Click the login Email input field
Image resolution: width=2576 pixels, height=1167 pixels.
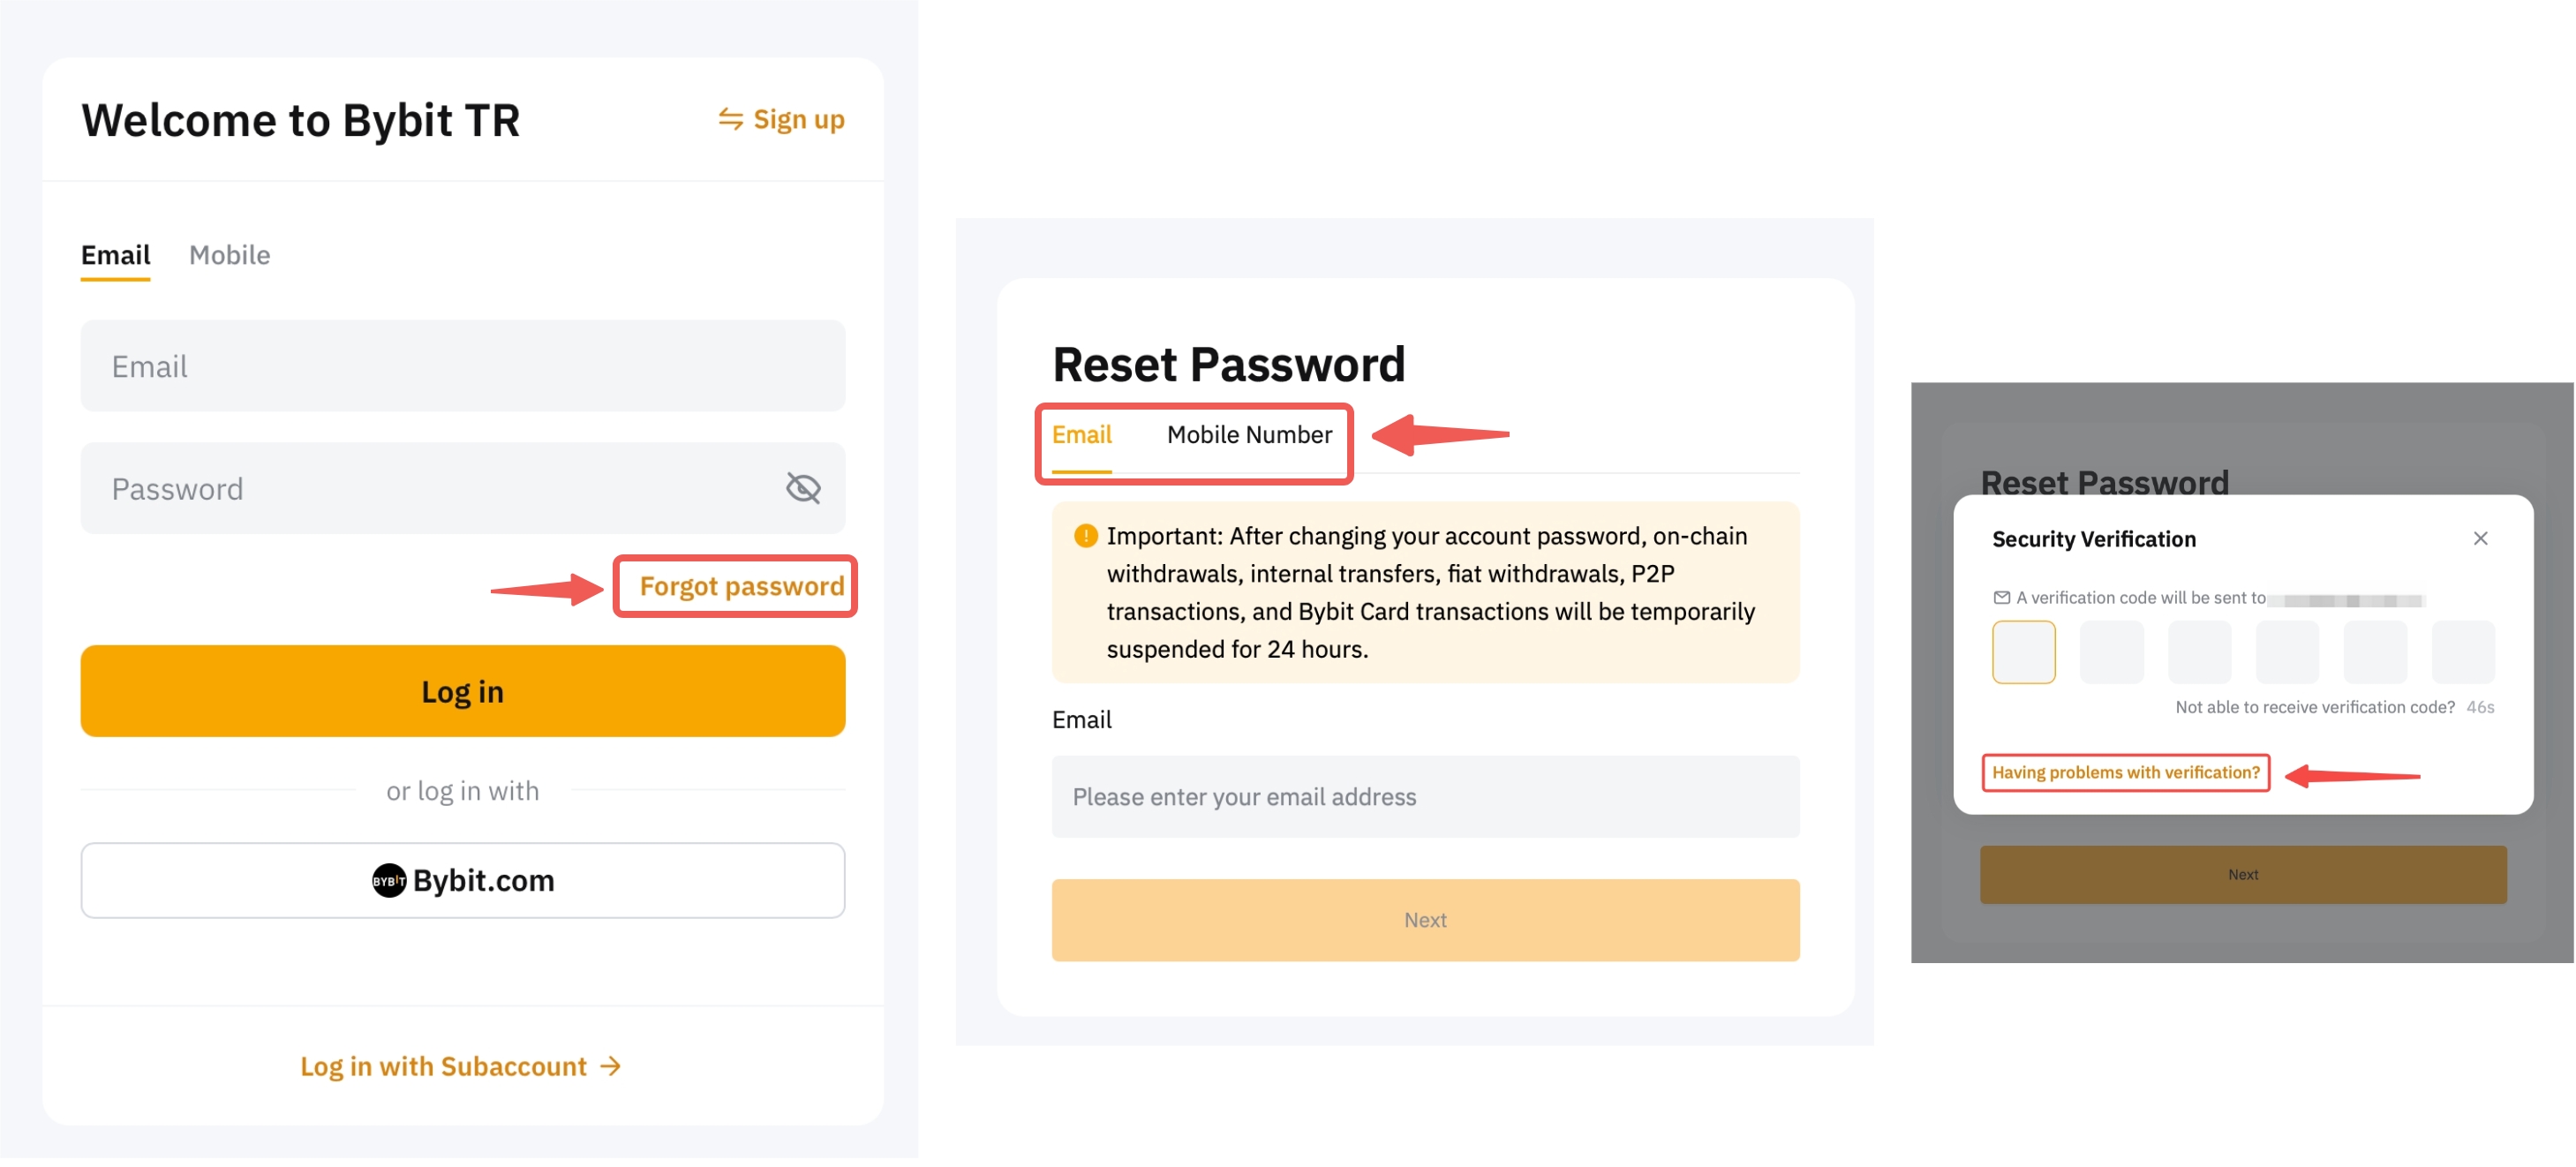pyautogui.click(x=463, y=367)
